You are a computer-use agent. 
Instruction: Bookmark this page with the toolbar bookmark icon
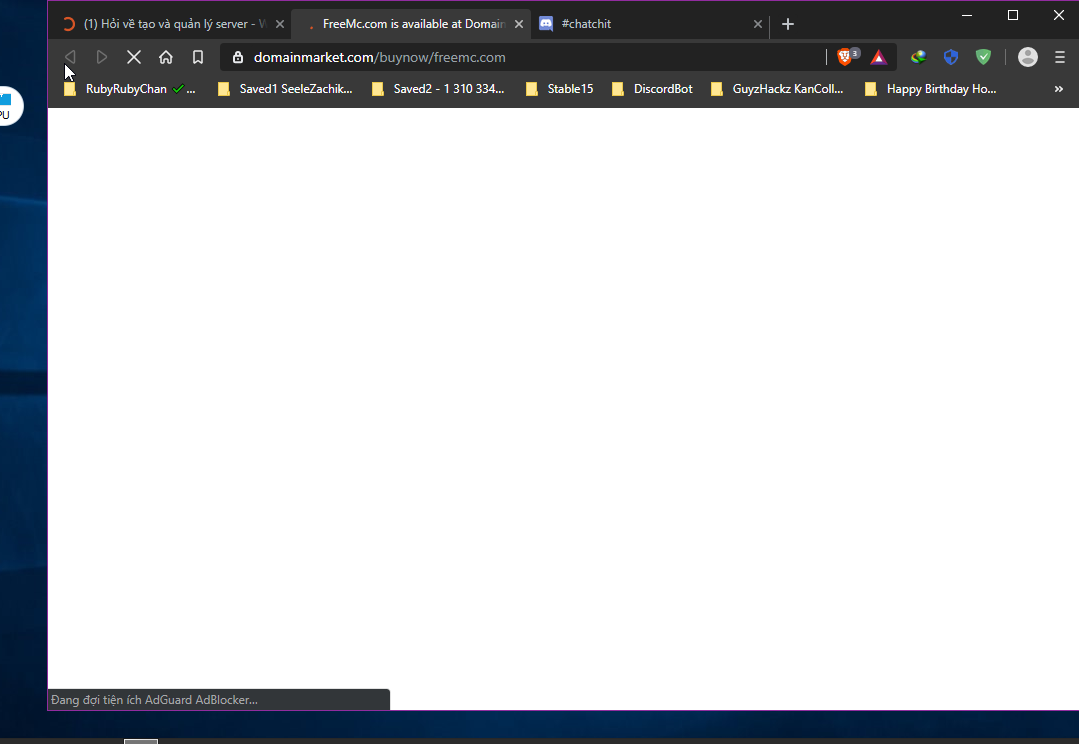pos(198,57)
